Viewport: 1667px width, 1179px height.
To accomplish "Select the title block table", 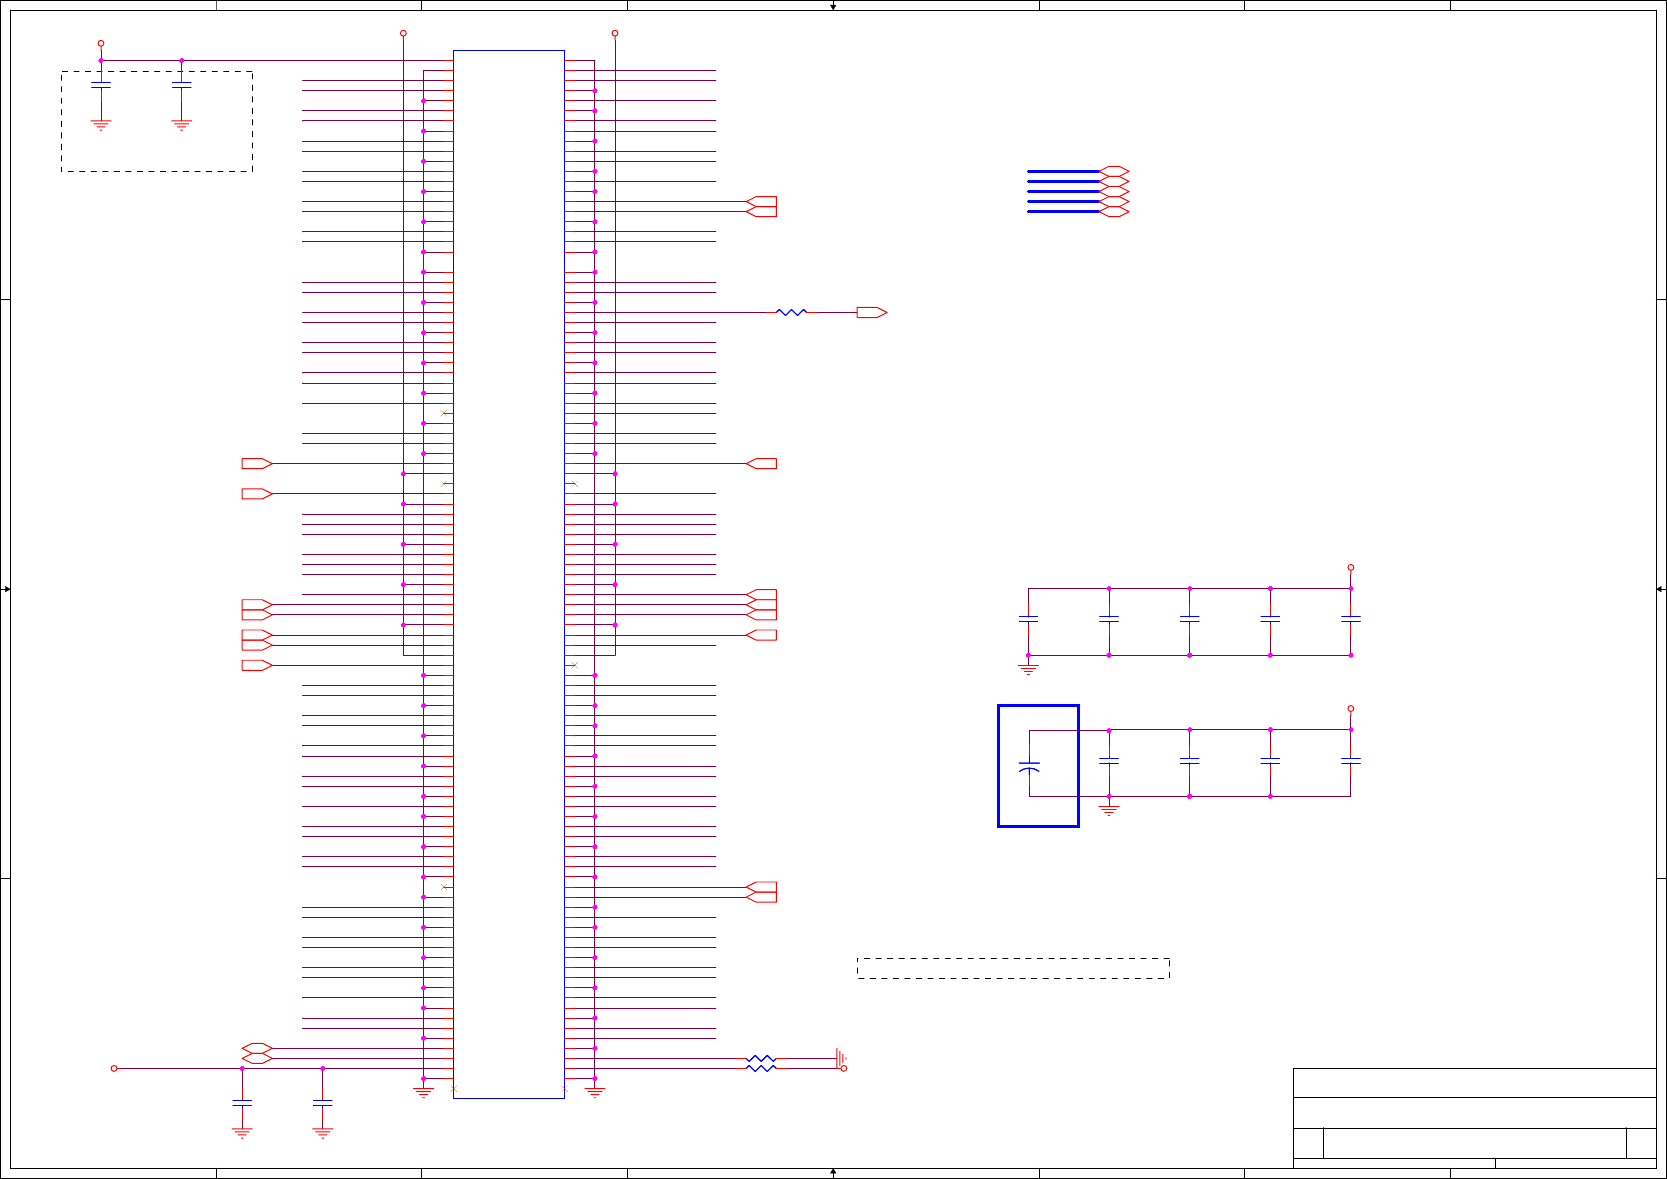I will click(1475, 1118).
